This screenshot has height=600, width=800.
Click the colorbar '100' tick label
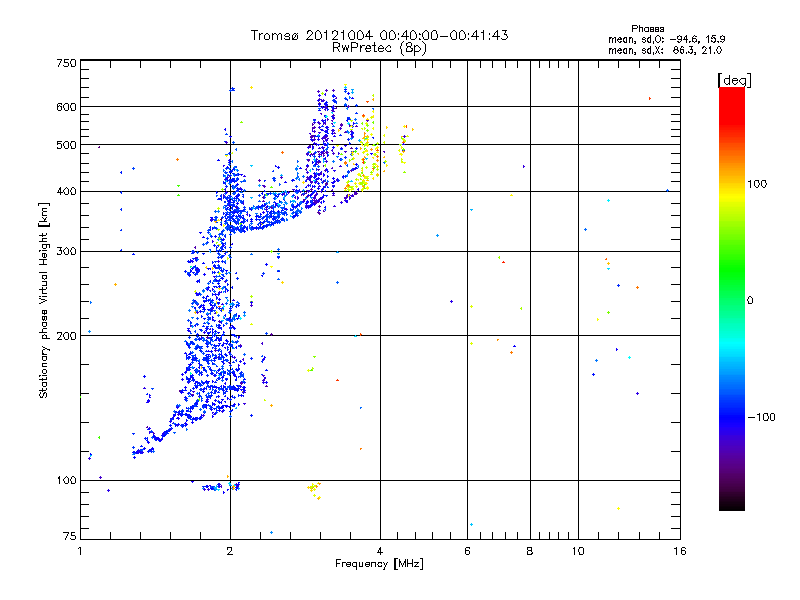[x=757, y=184]
